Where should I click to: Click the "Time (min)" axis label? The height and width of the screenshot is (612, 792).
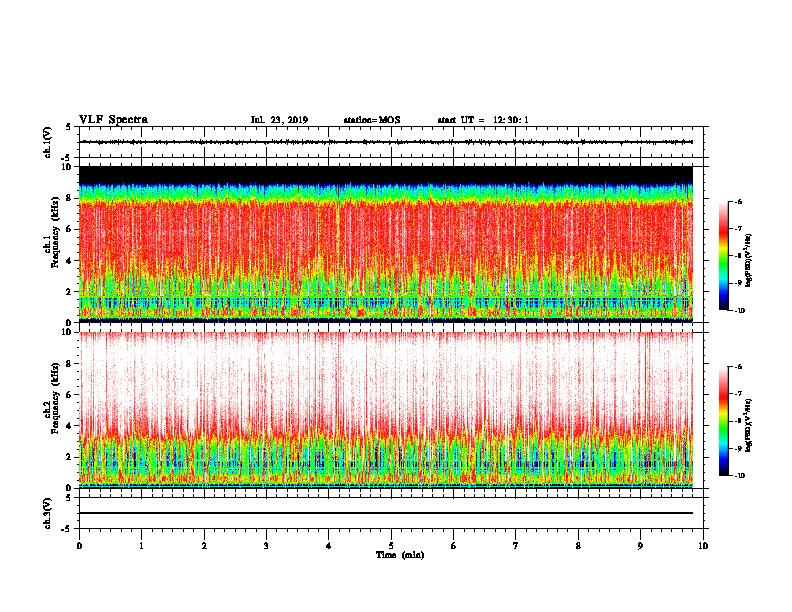click(x=400, y=555)
